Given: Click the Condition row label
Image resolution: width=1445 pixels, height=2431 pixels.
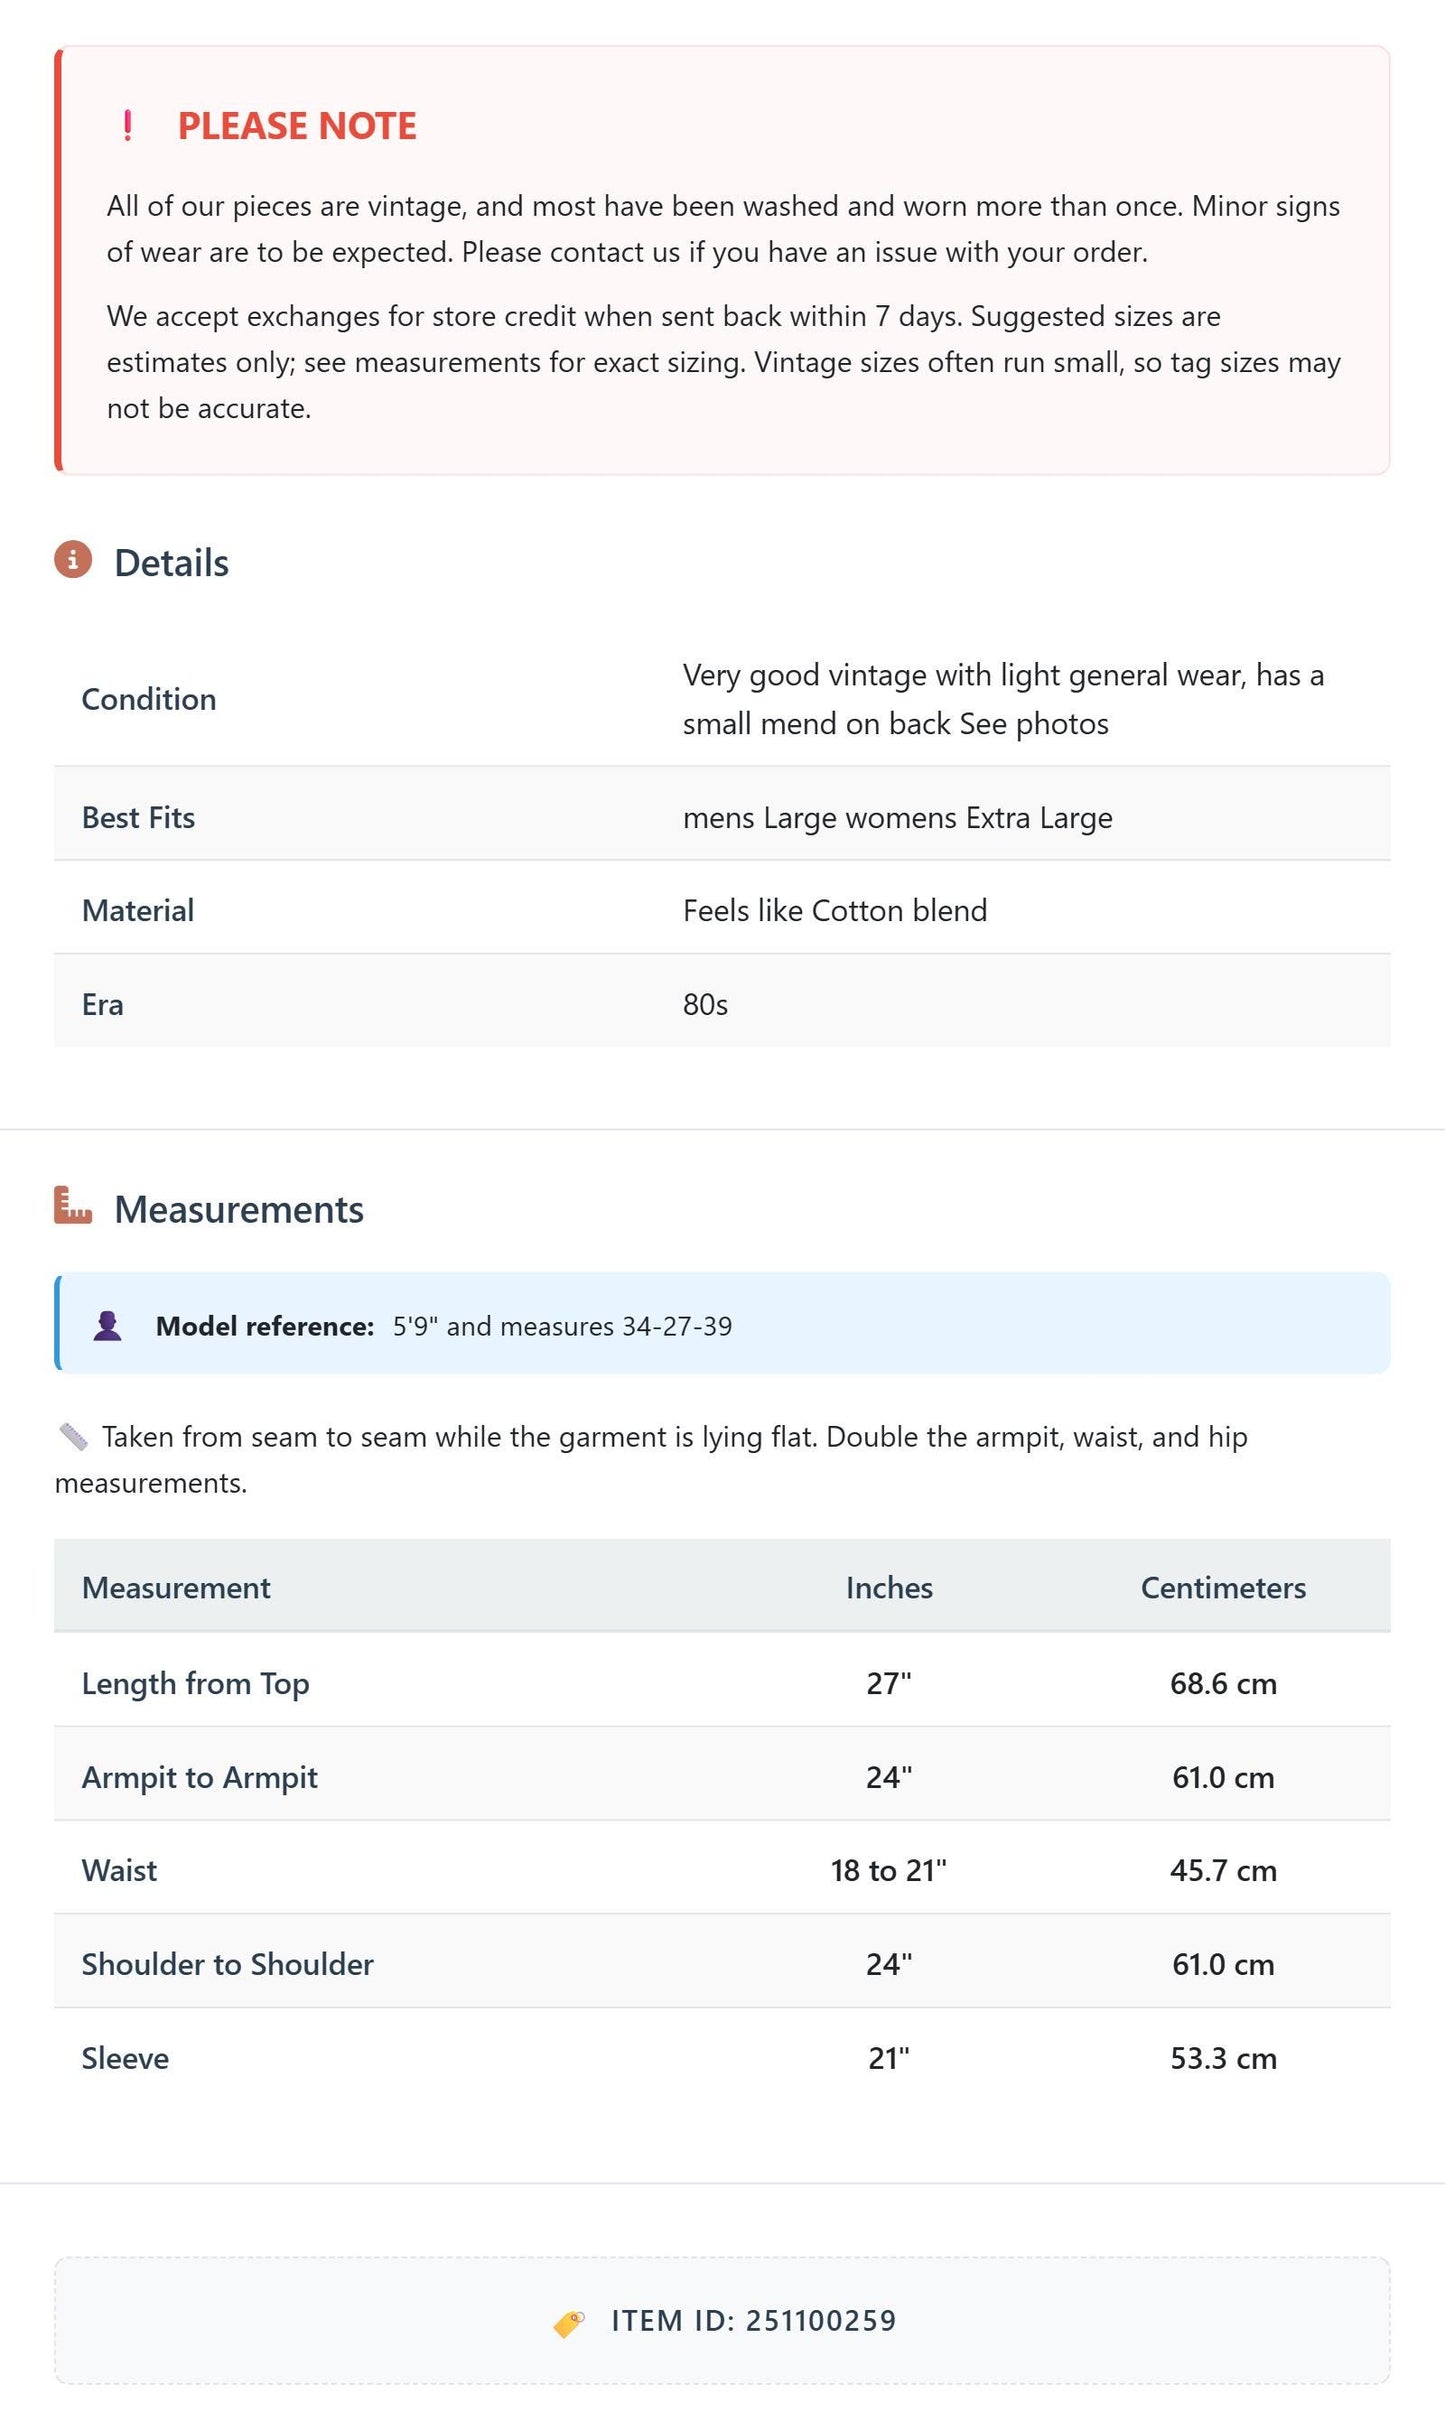Looking at the screenshot, I should [149, 699].
